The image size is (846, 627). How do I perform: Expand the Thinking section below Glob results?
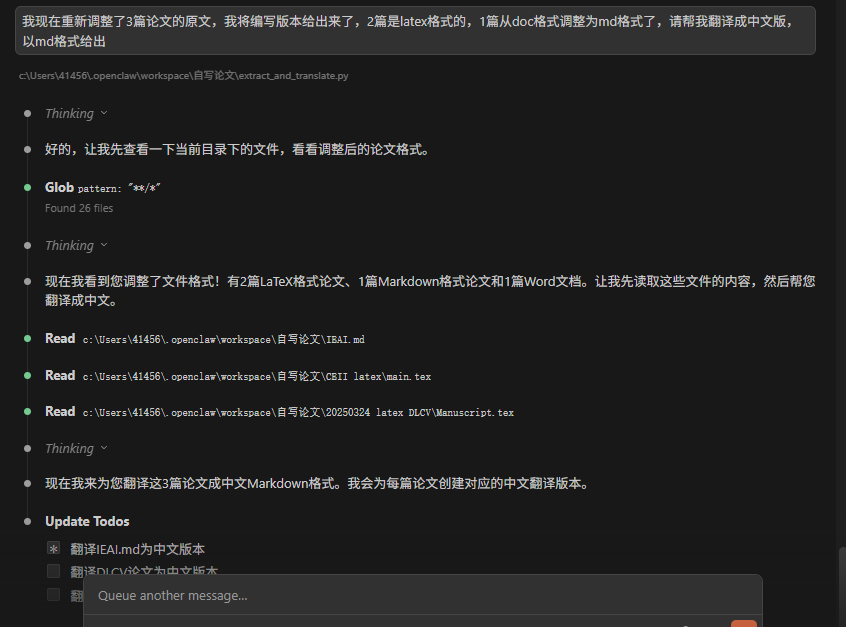pyautogui.click(x=104, y=246)
